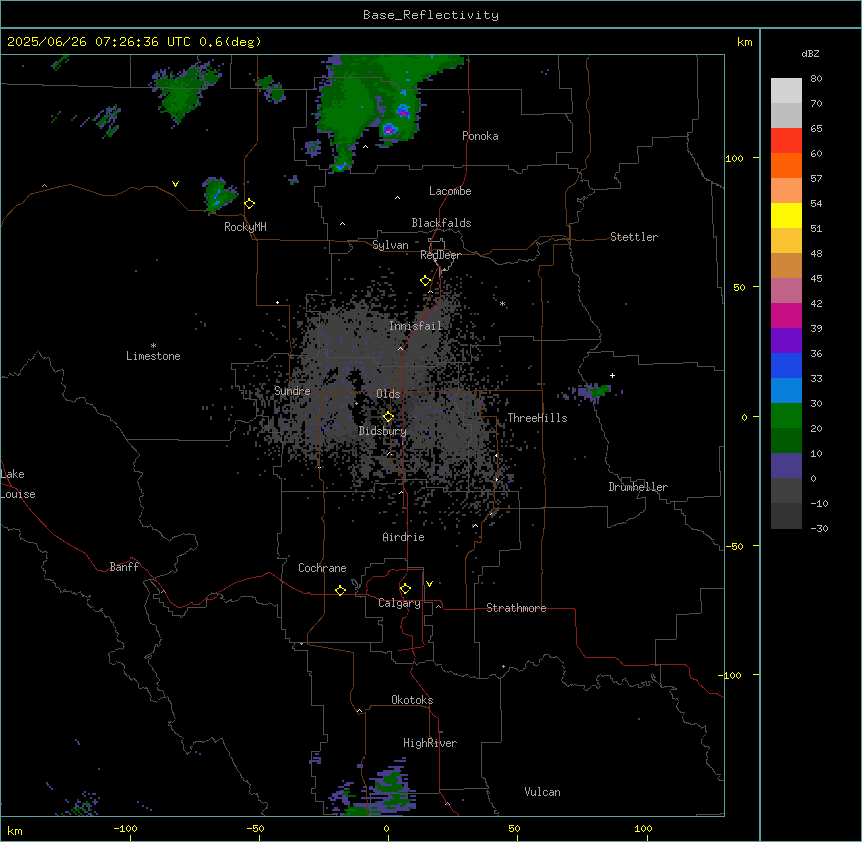Screen dimensions: 862x842
Task: Click the RockyMH label
Action: [245, 227]
